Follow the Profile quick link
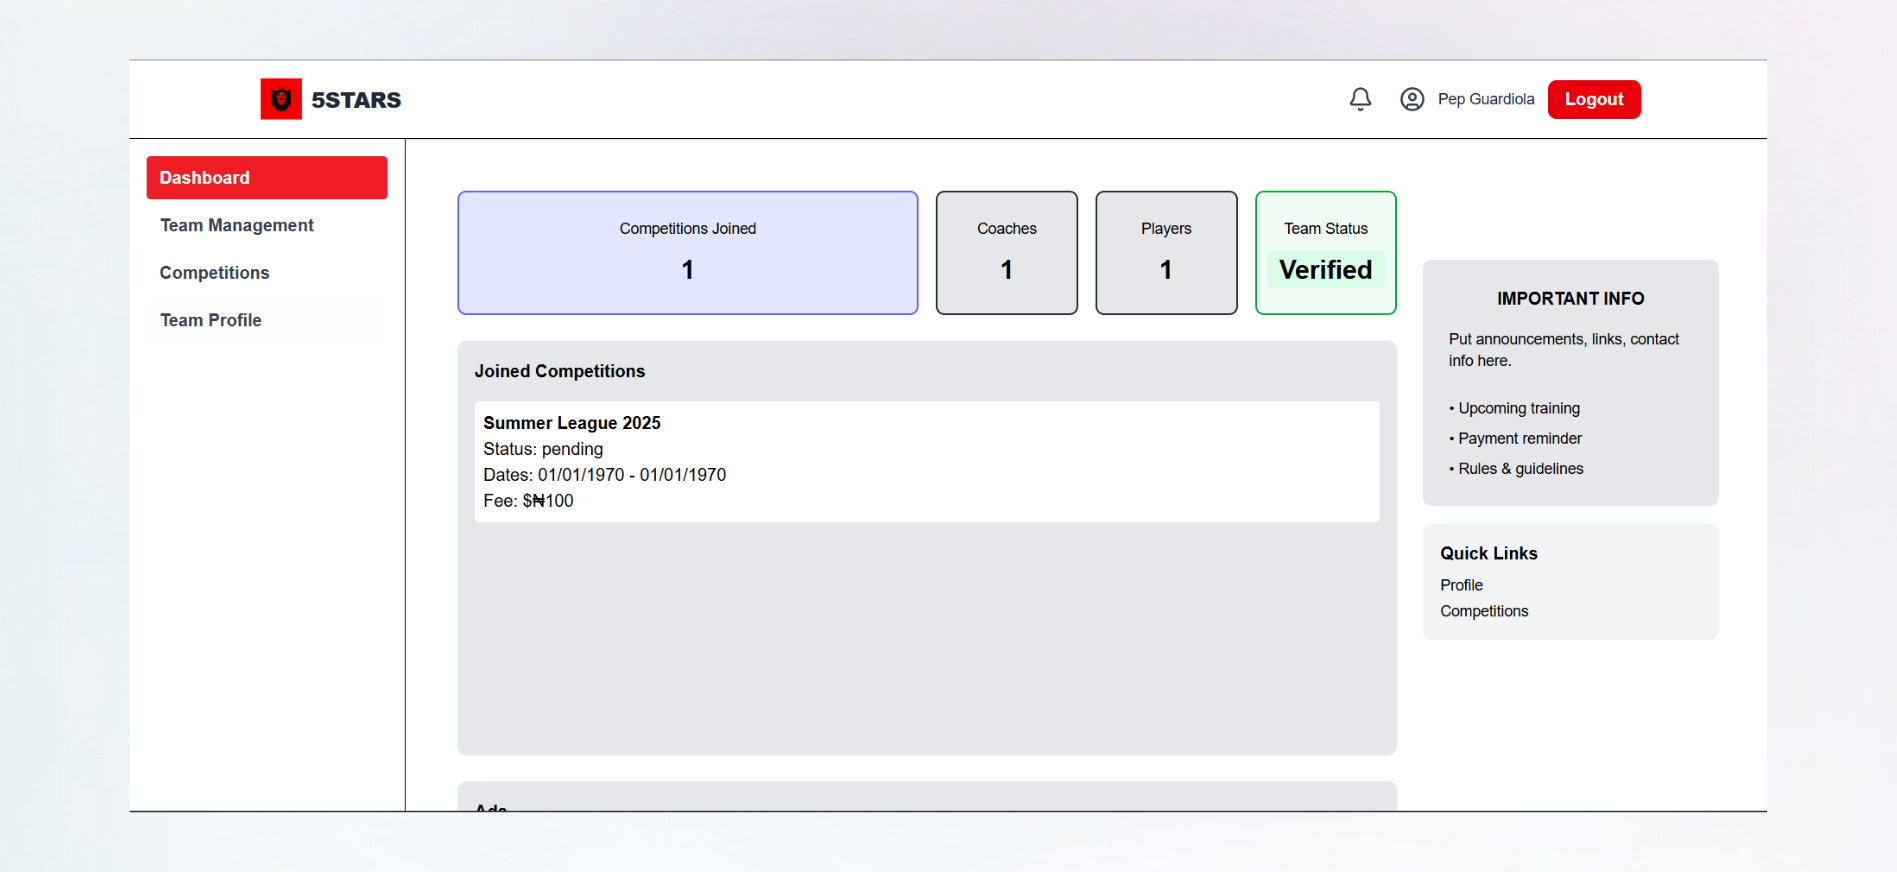The image size is (1897, 872). click(x=1461, y=585)
